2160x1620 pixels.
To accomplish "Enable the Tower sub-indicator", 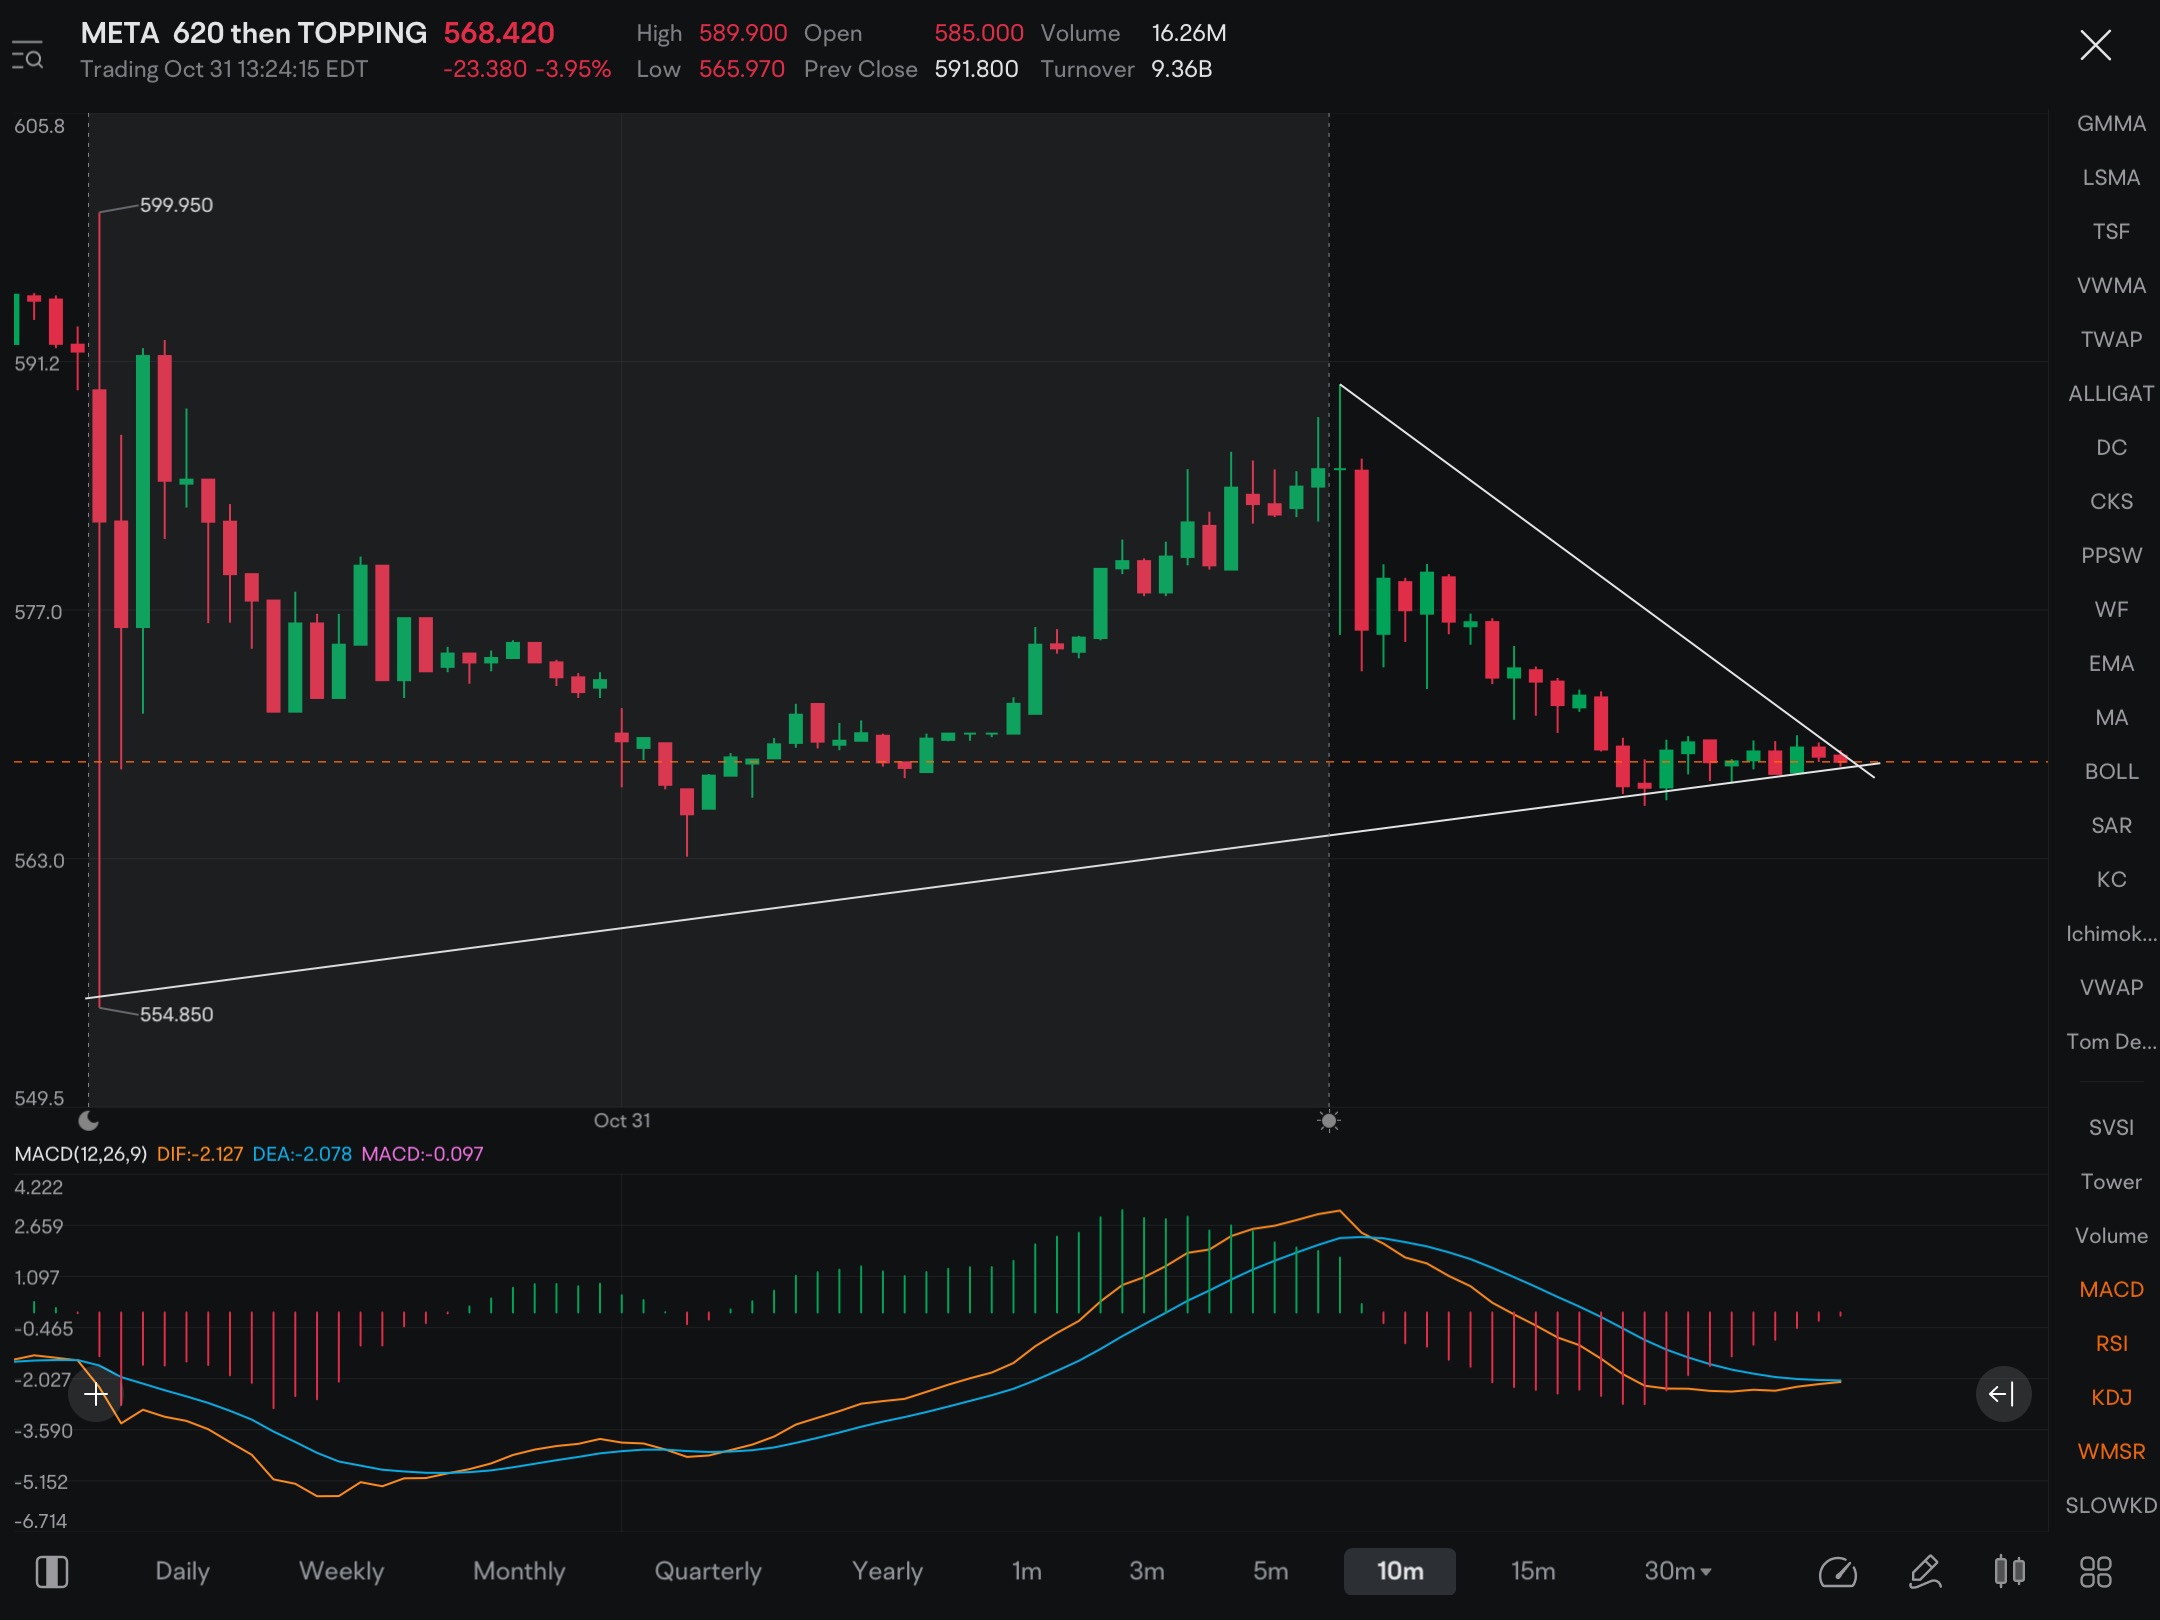I will click(x=2111, y=1182).
